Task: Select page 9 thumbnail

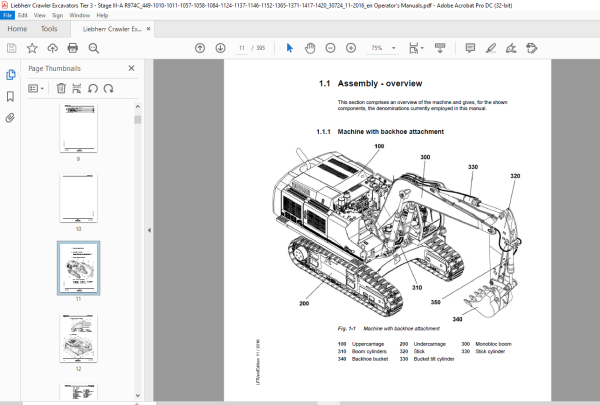Action: [x=78, y=128]
